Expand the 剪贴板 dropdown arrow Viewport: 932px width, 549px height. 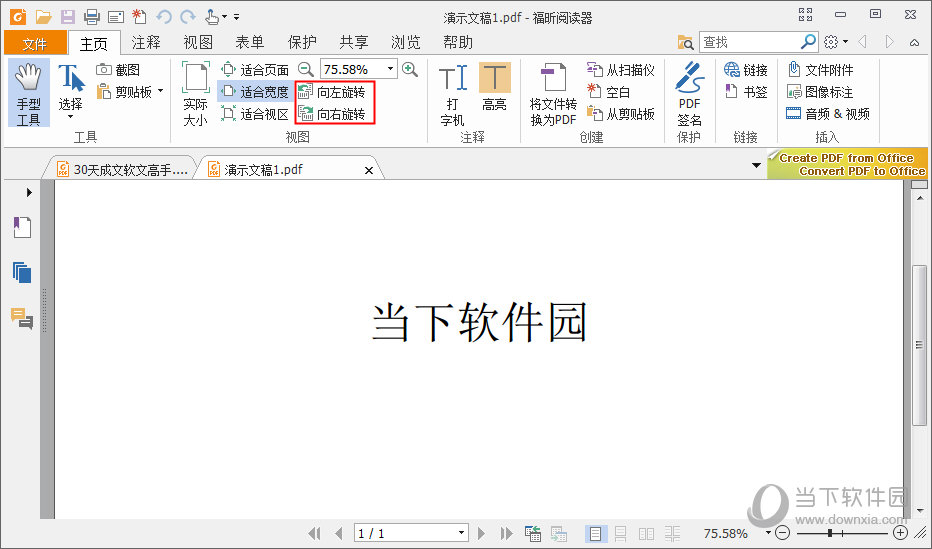point(160,92)
